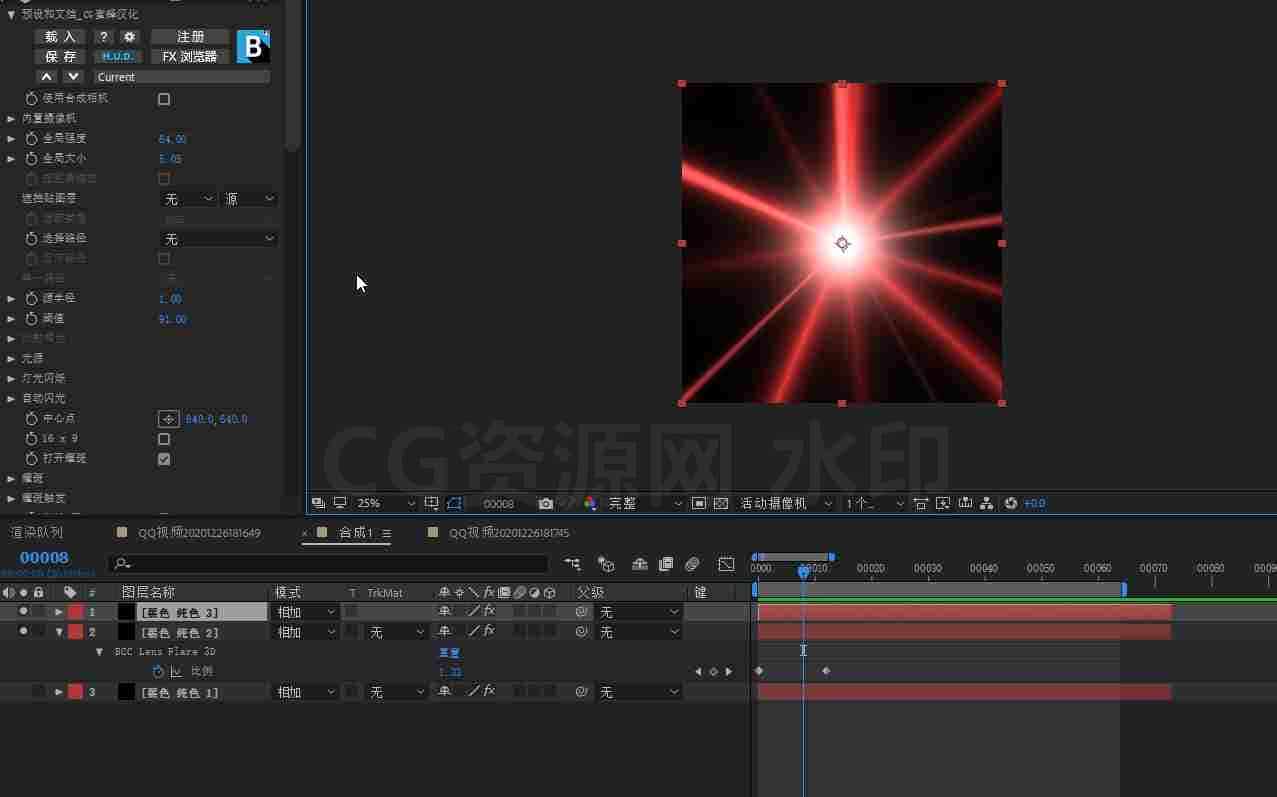1277x797 pixels.
Task: Uncheck the 打开耀斑 checkbox
Action: [164, 459]
